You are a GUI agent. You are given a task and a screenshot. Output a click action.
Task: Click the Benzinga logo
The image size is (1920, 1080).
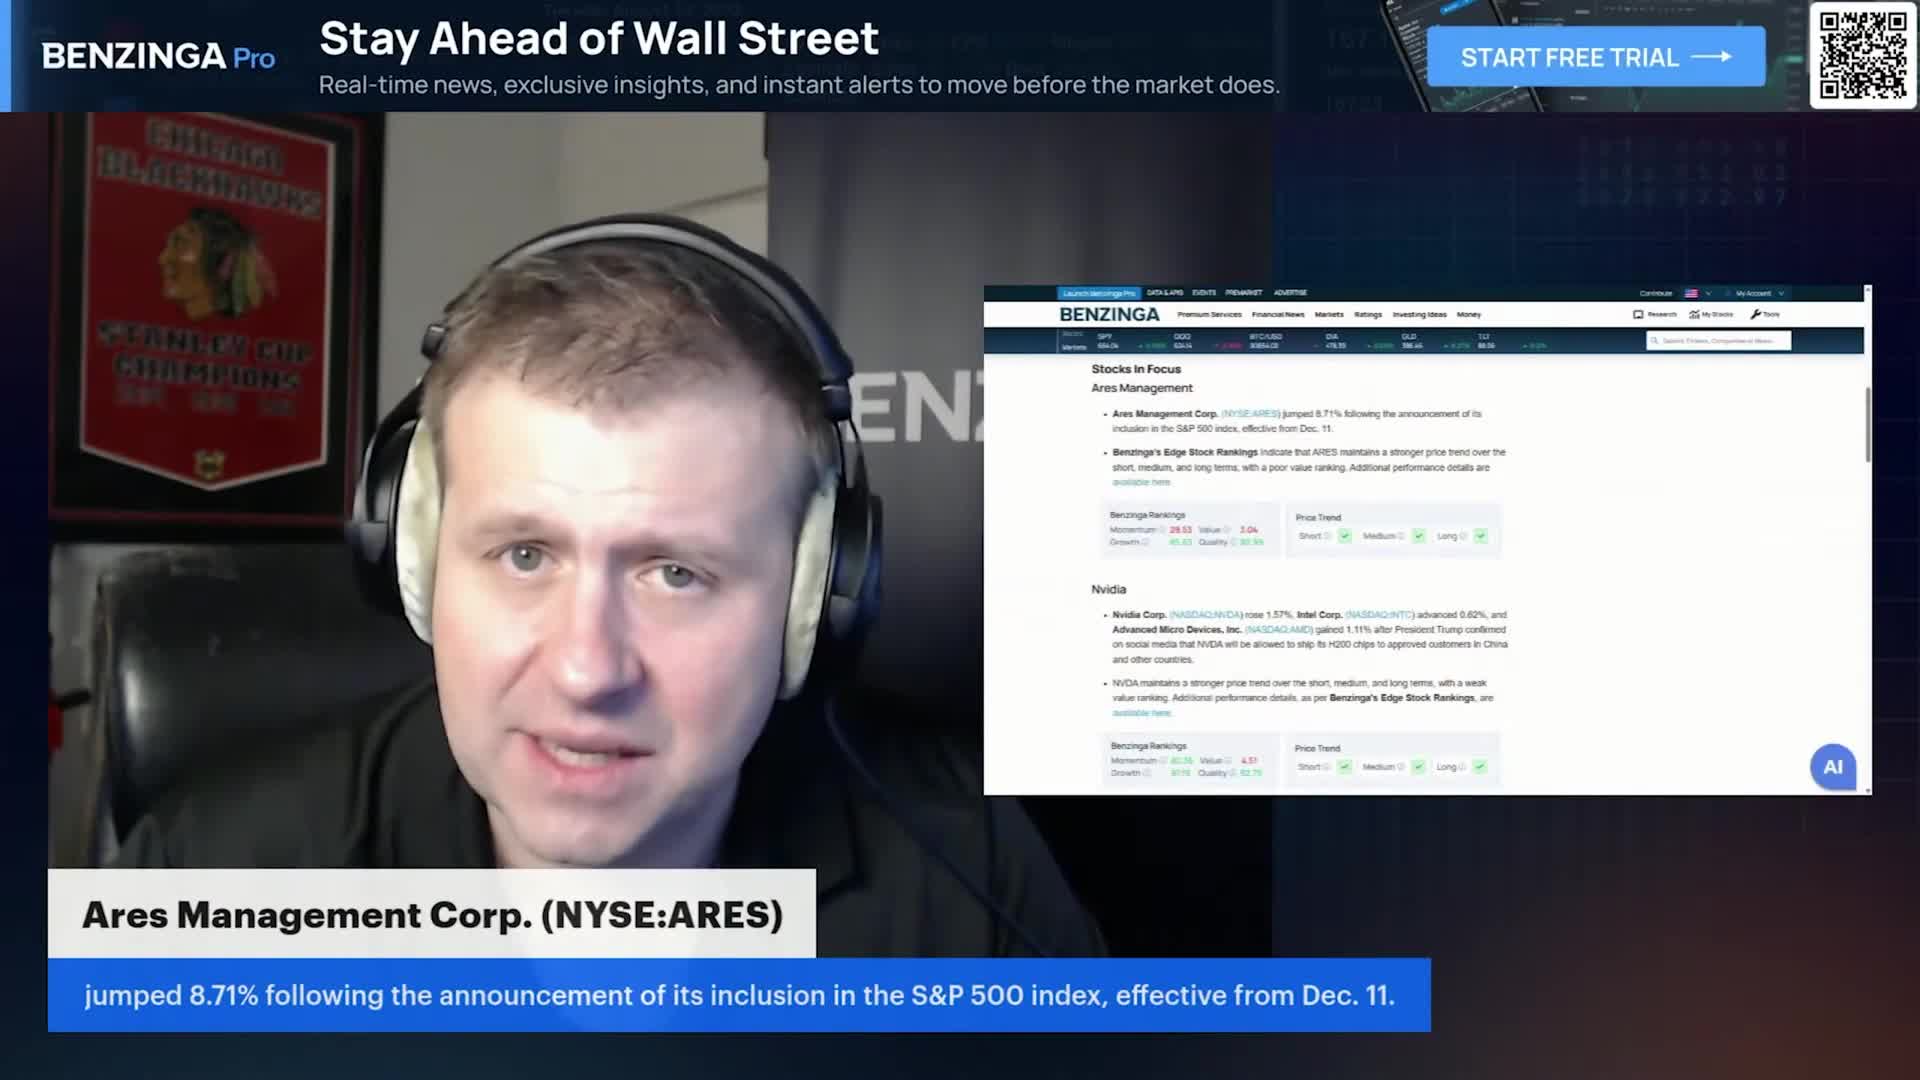coord(1108,314)
